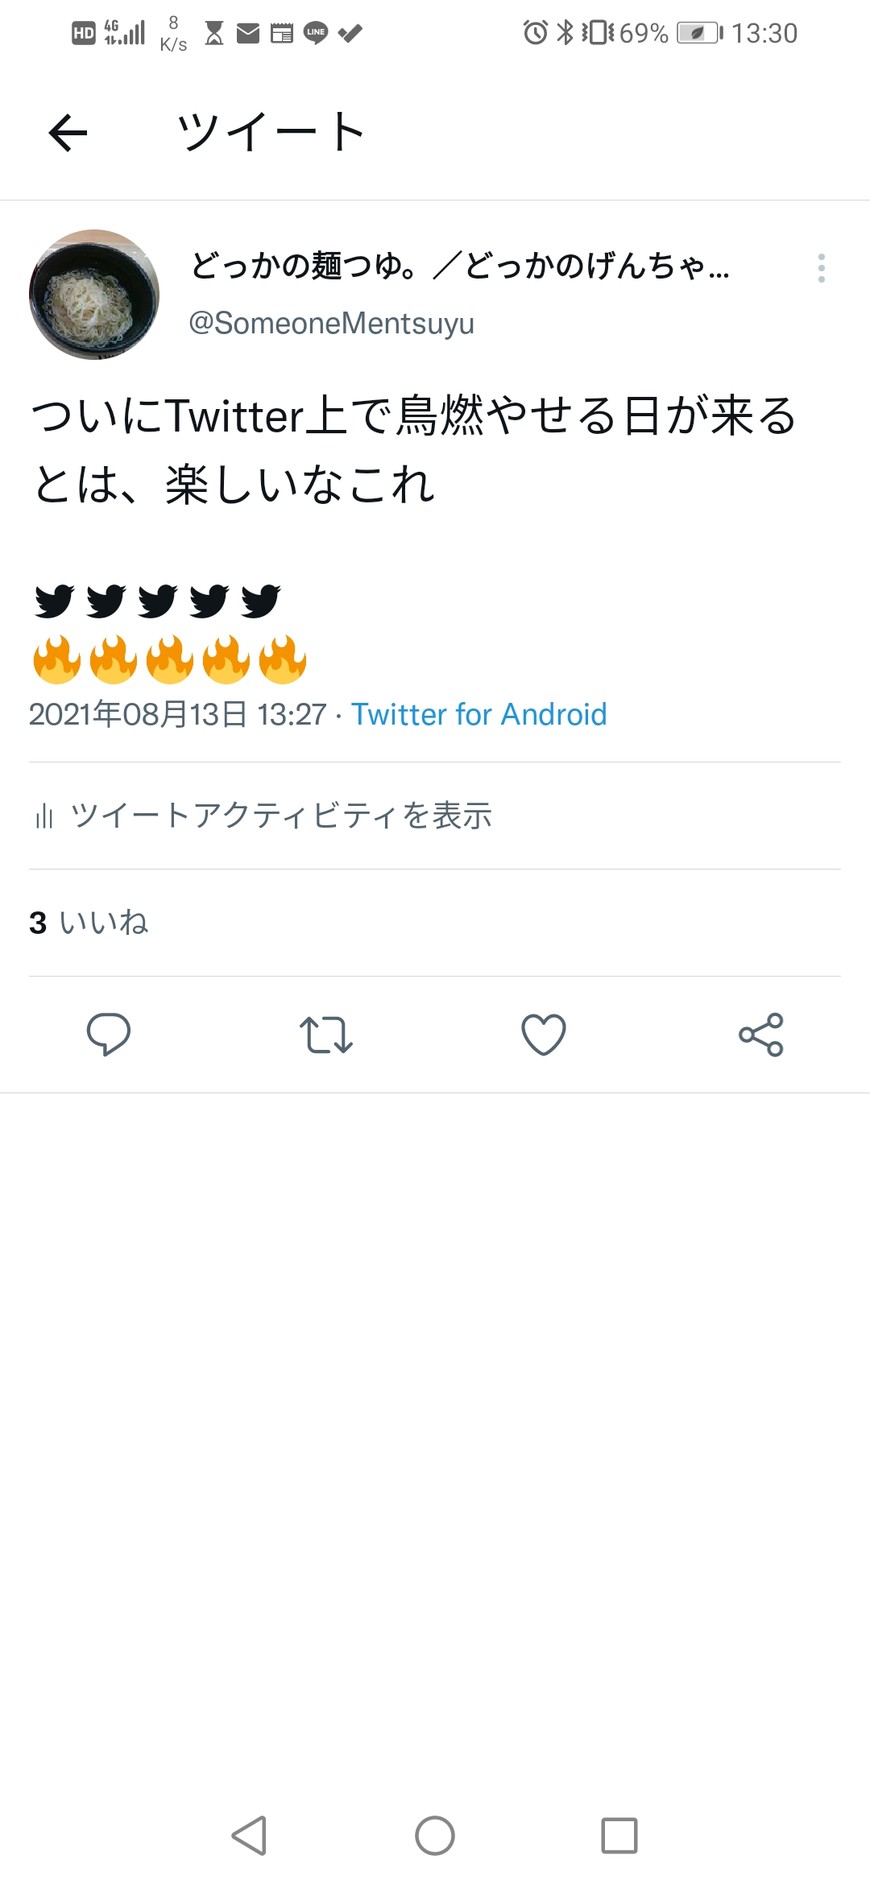Tap the Twitter for Android link
This screenshot has height=1884, width=870.
tap(479, 714)
